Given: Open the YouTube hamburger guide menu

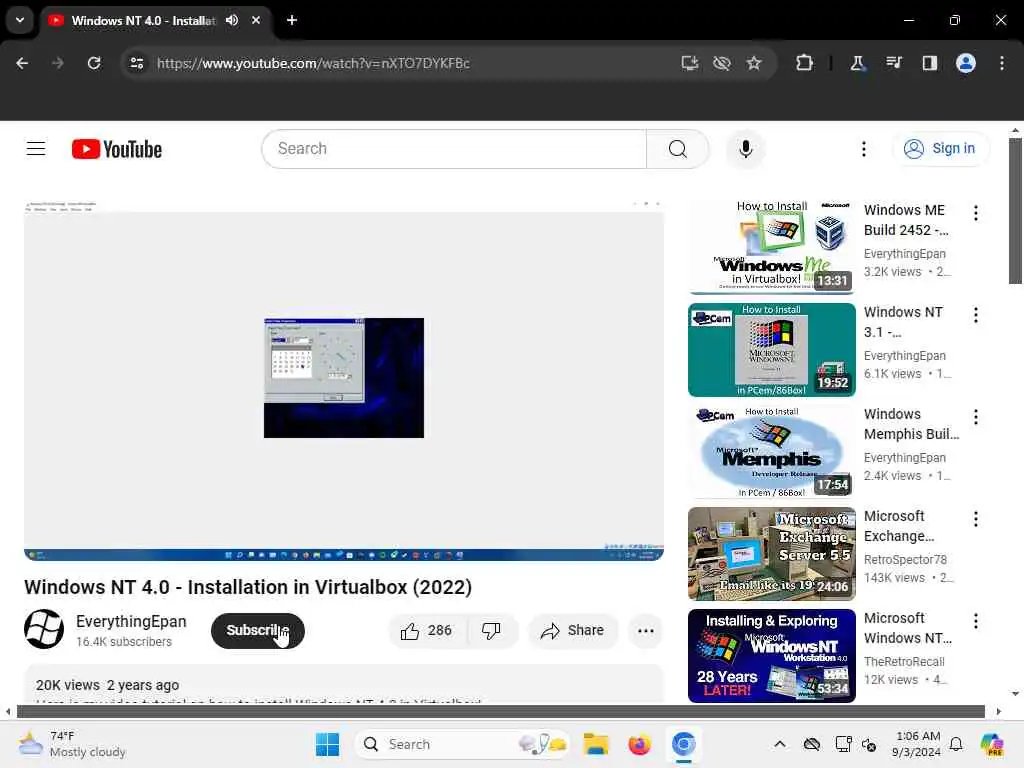Looking at the screenshot, I should tap(36, 149).
